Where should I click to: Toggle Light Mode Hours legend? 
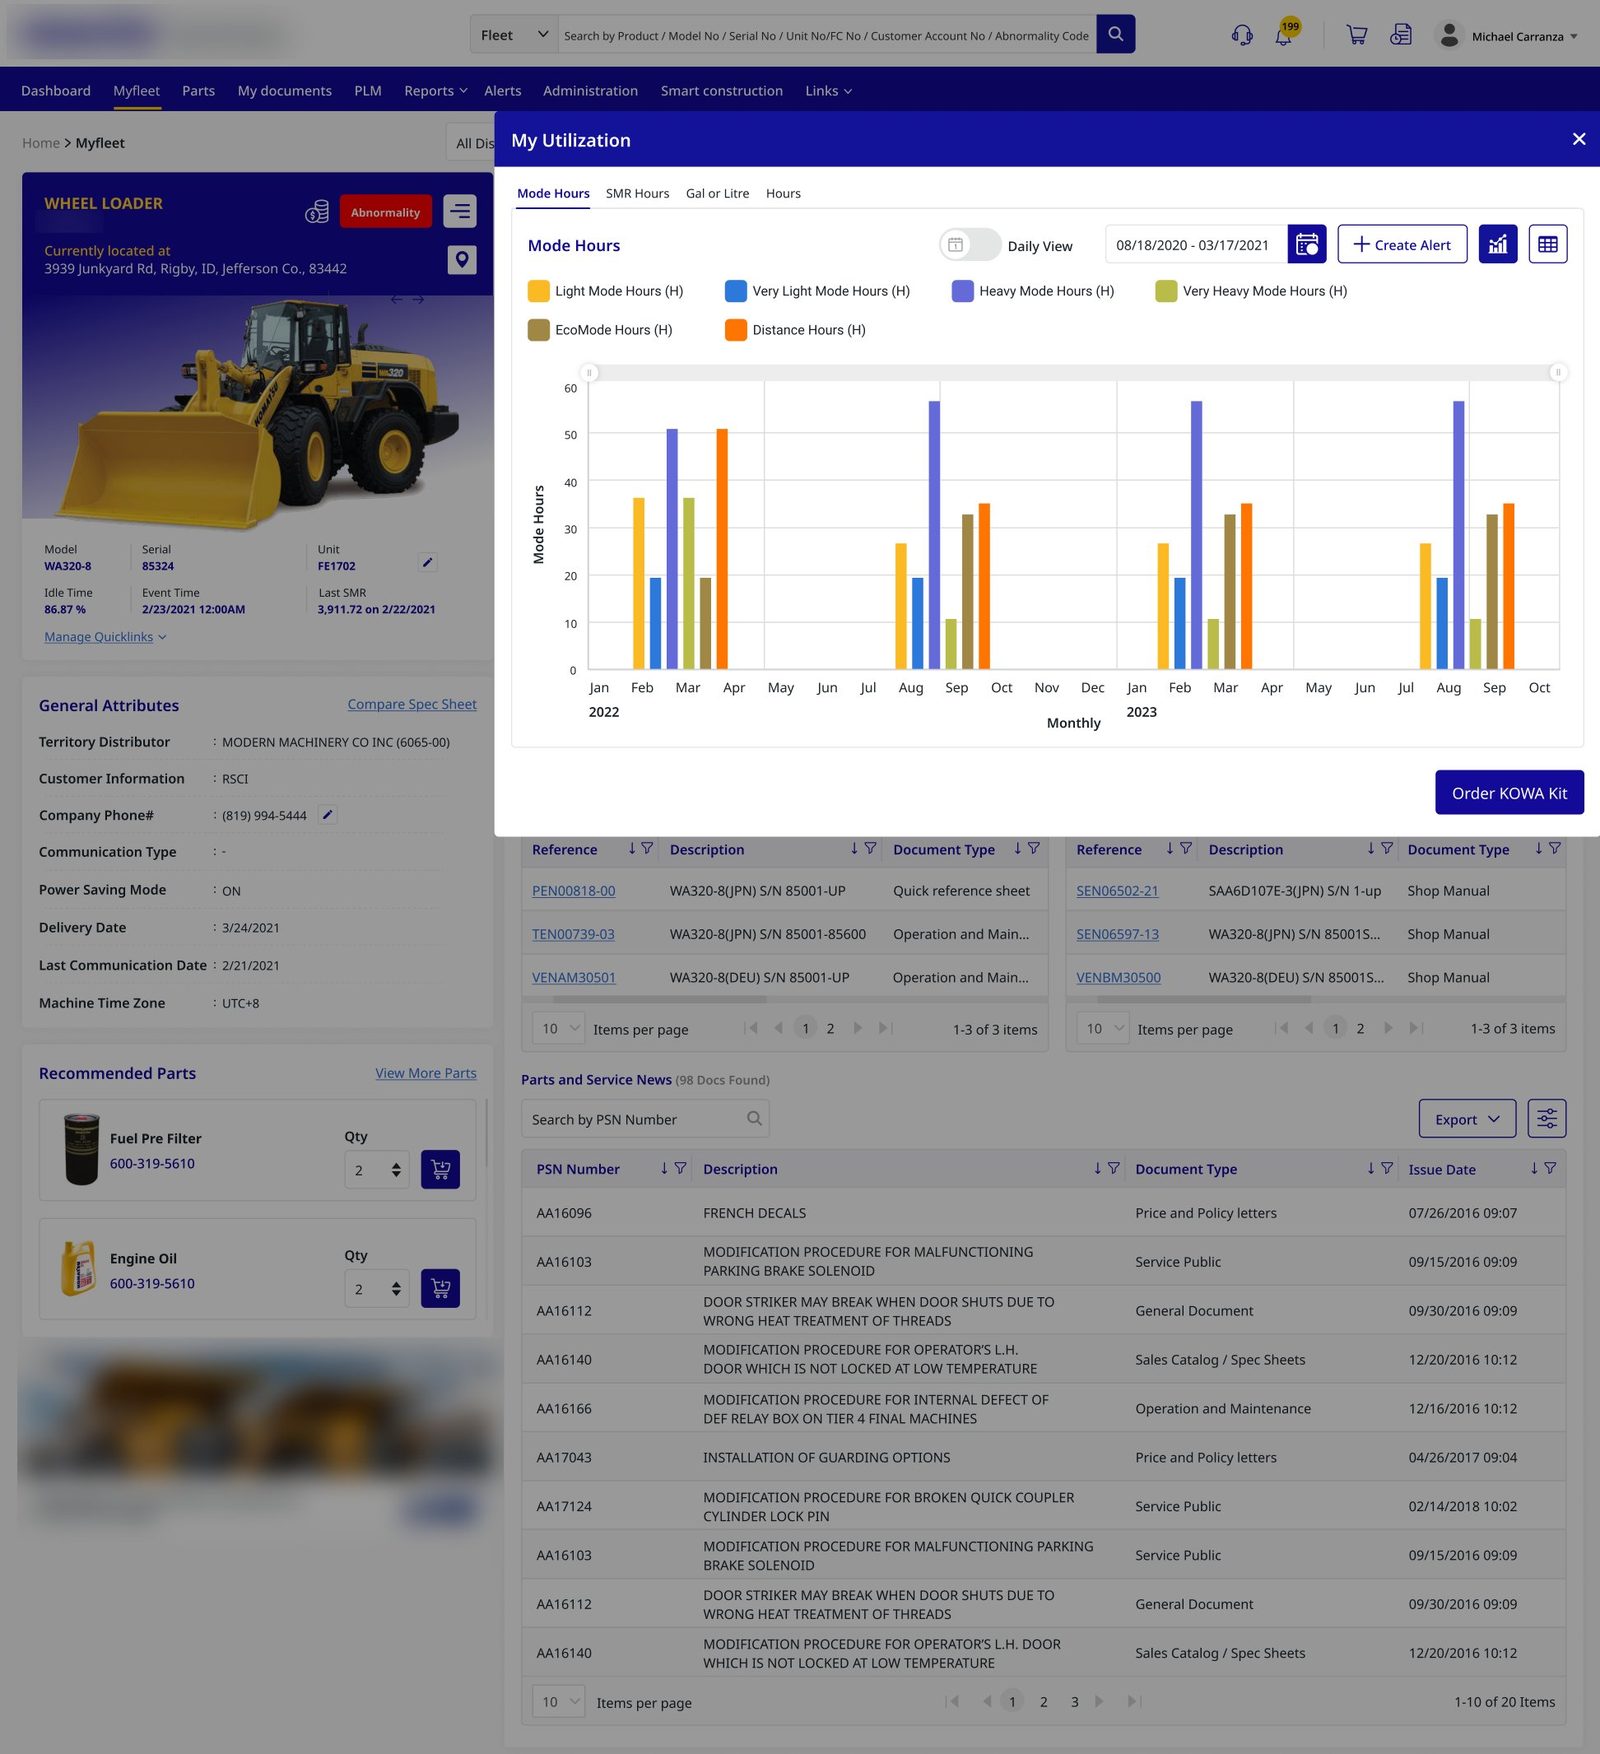coord(606,291)
